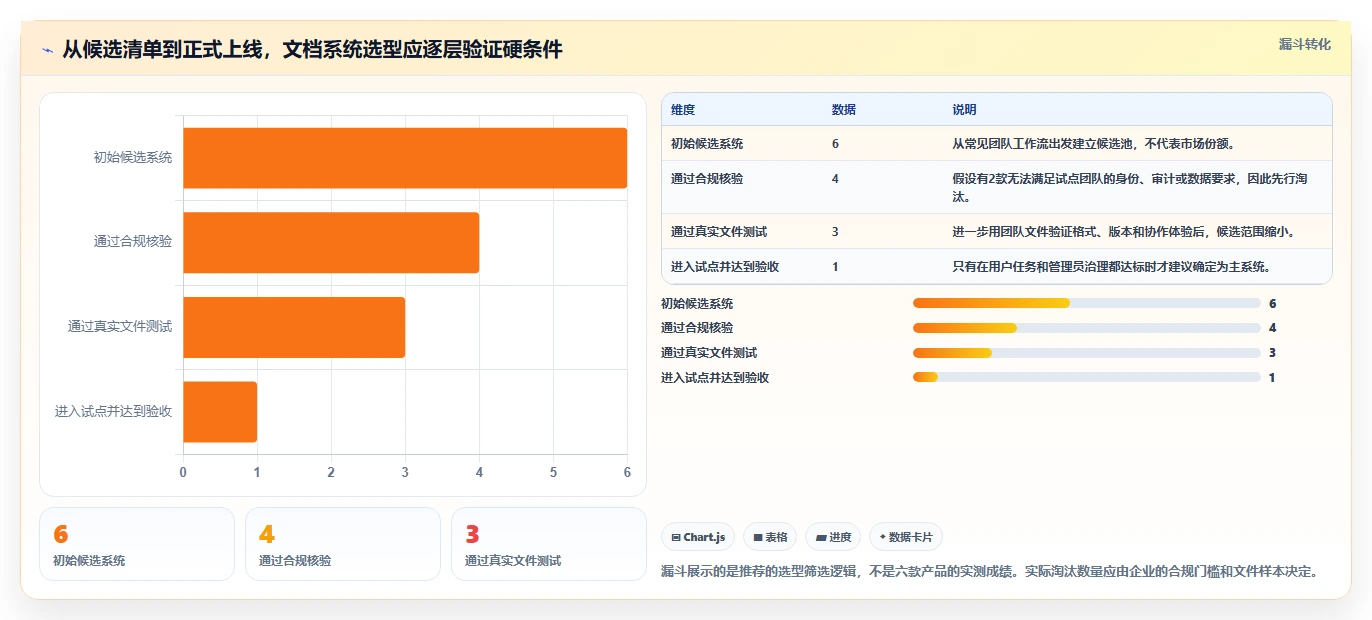Click the 维度 table column header
This screenshot has height=620, width=1372.
click(683, 110)
